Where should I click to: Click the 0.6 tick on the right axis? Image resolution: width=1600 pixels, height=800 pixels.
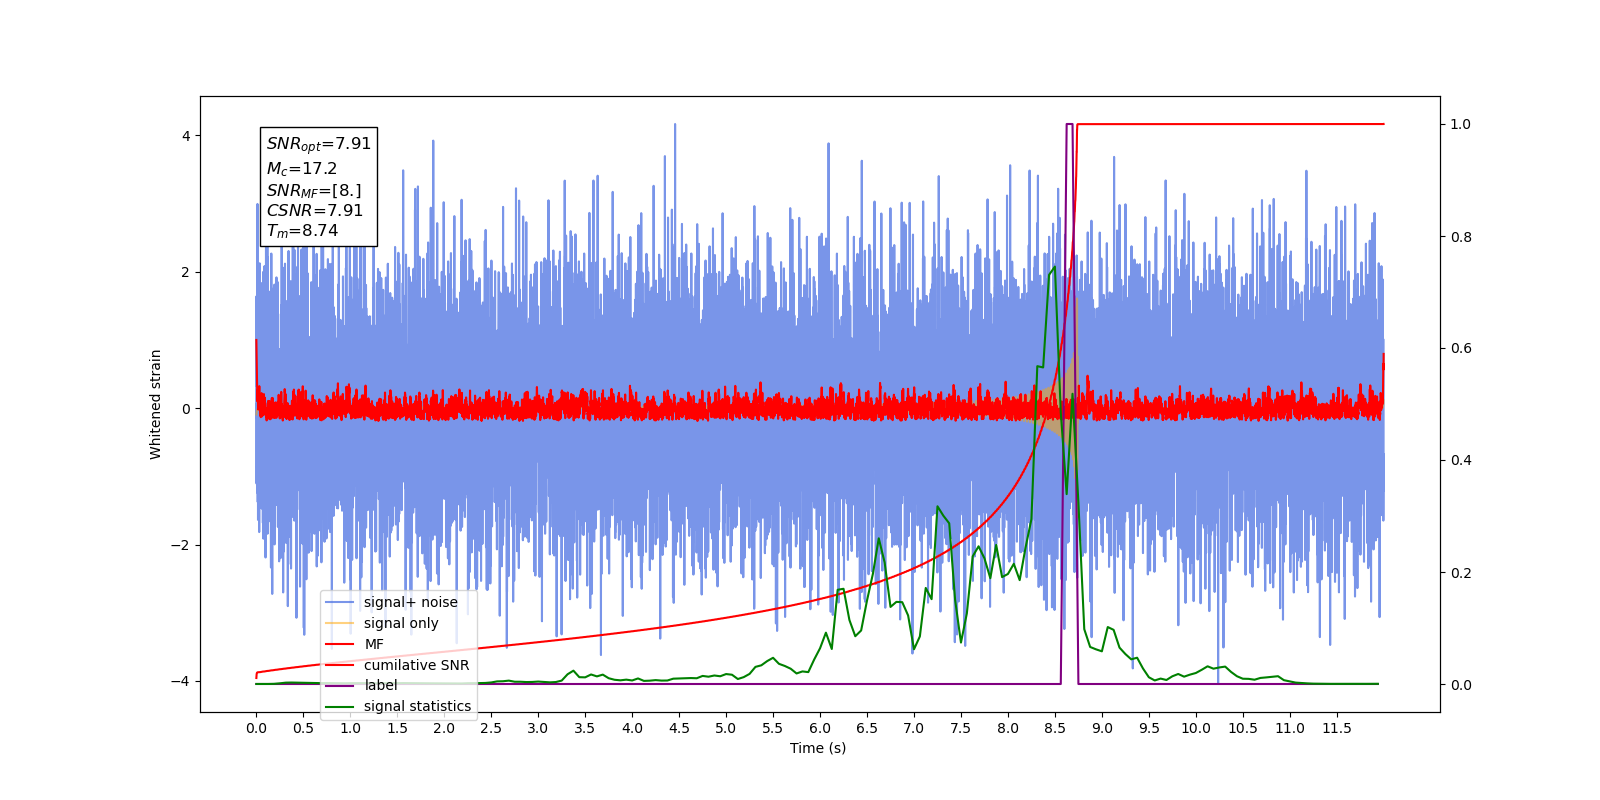coord(1461,348)
